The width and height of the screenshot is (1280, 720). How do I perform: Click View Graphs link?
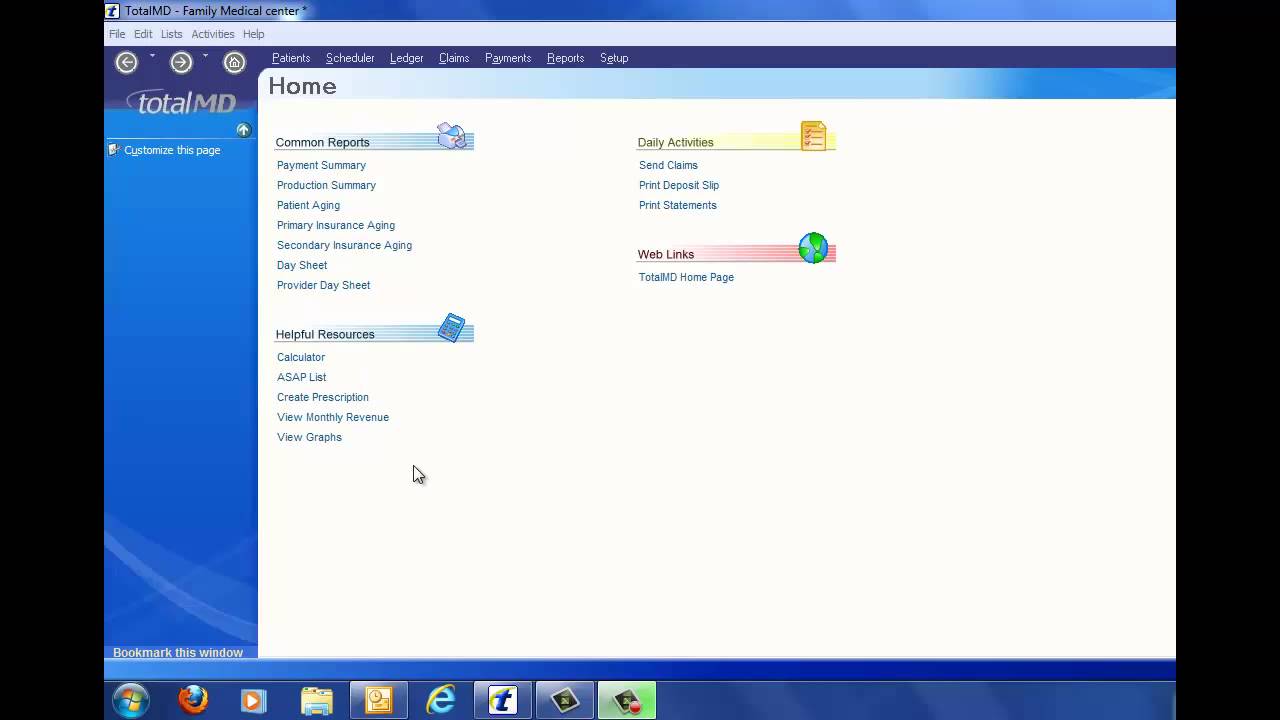[309, 437]
